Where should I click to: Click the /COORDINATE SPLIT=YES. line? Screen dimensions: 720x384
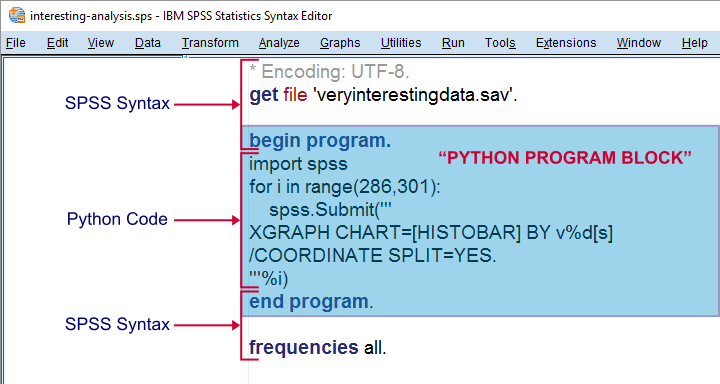click(372, 255)
